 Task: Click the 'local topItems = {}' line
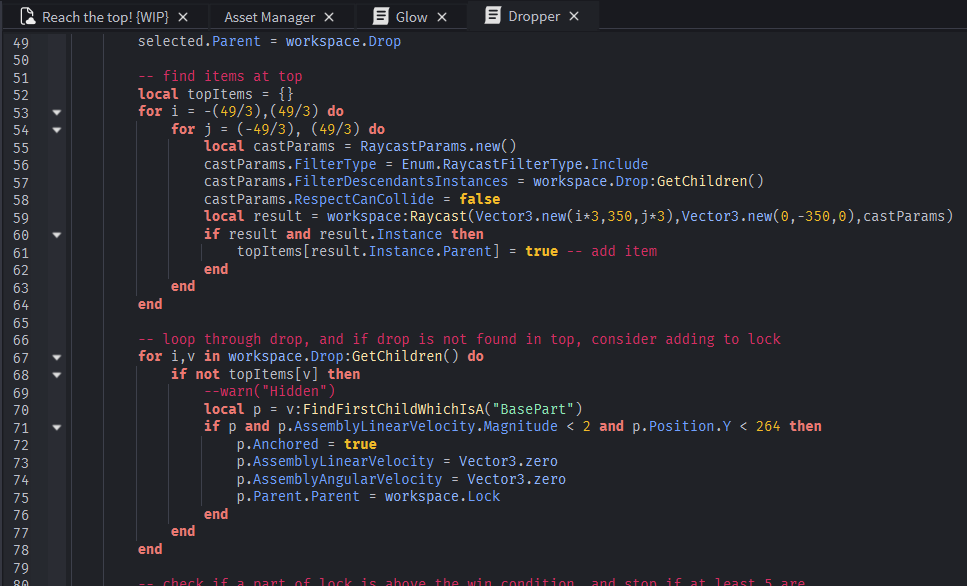(215, 95)
